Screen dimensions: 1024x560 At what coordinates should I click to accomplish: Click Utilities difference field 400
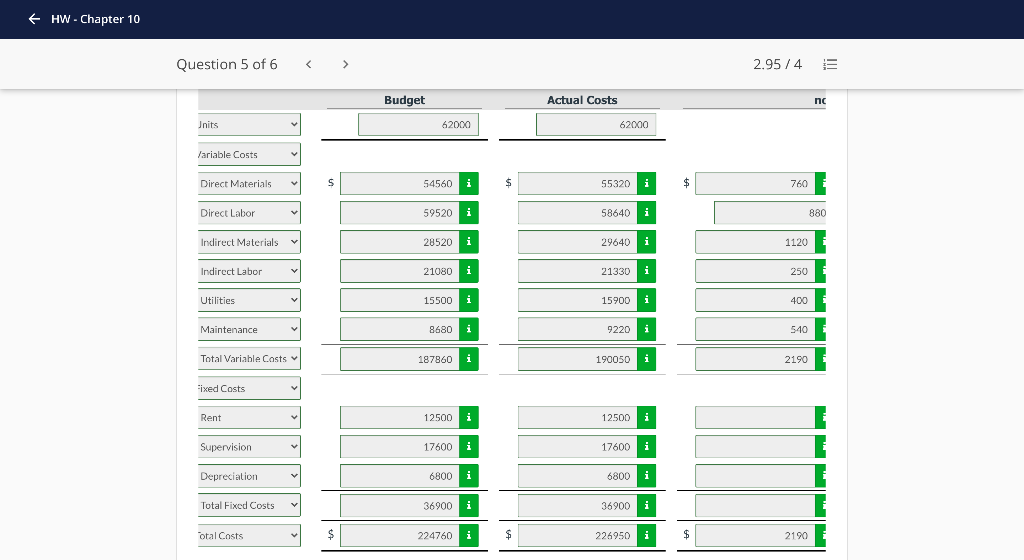click(755, 300)
